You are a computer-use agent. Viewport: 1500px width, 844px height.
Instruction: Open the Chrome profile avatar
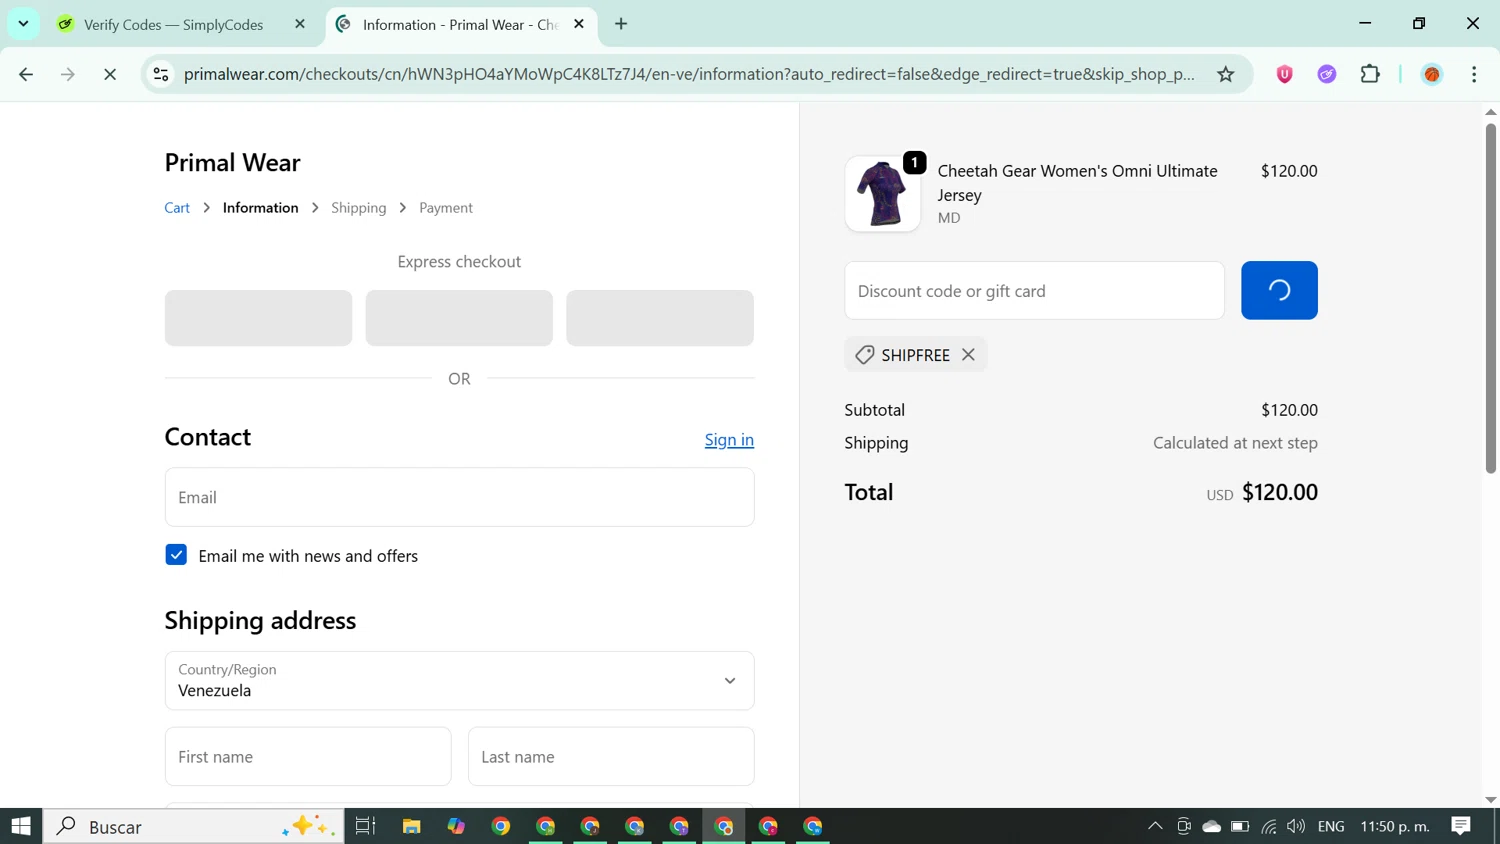[1432, 74]
